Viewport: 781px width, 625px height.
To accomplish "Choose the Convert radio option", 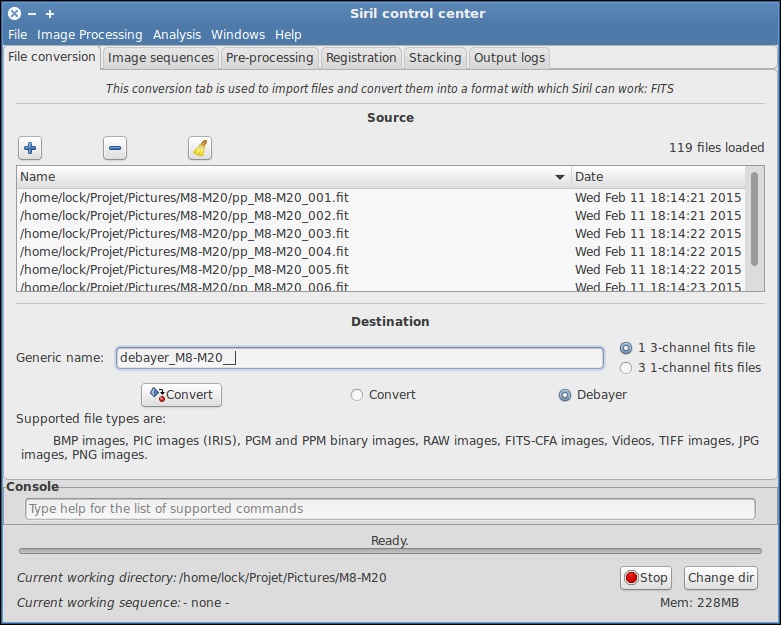I will click(357, 395).
